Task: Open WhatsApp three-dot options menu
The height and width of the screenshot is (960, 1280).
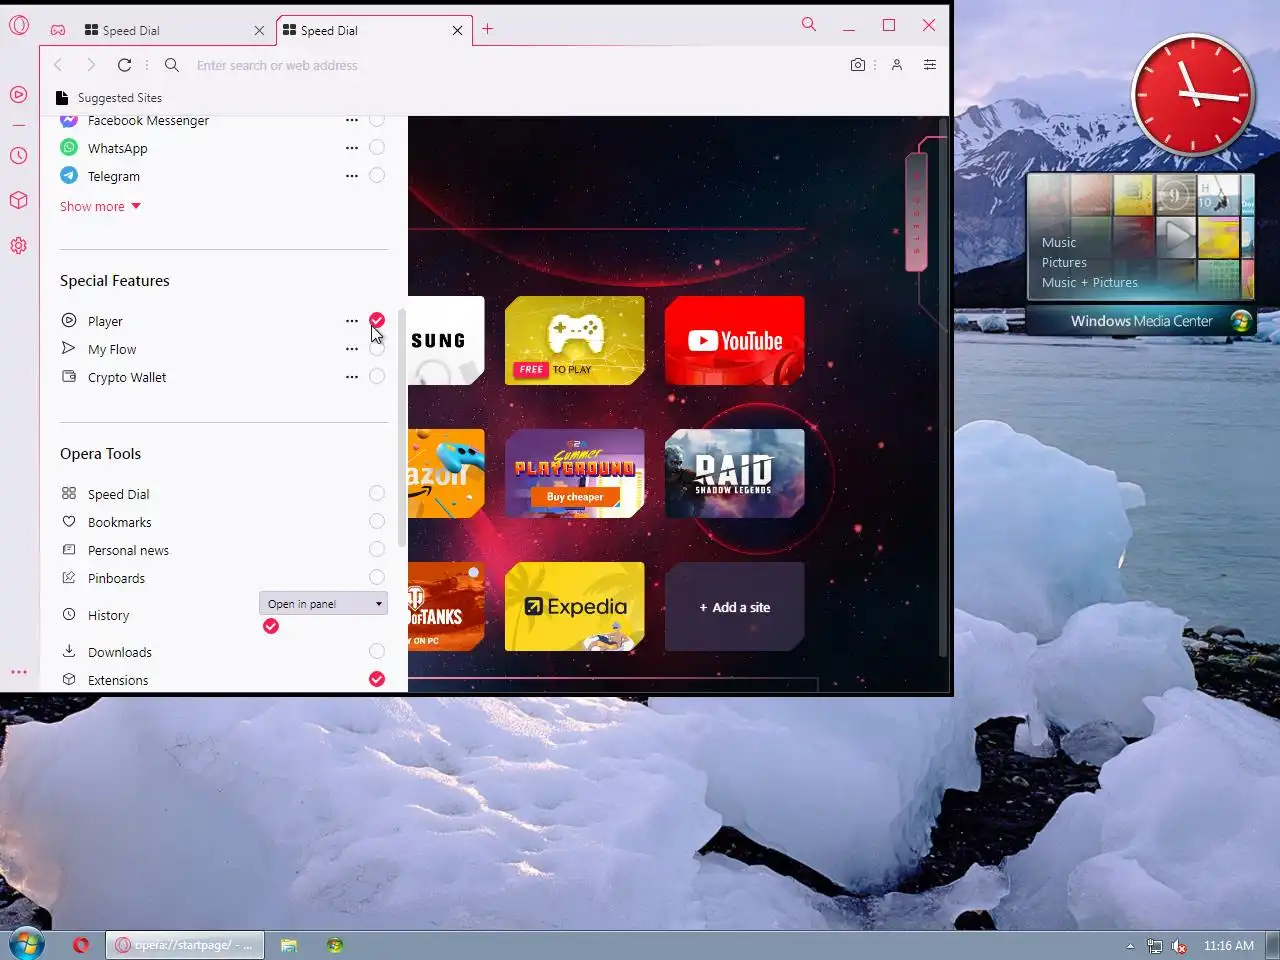Action: 352,148
